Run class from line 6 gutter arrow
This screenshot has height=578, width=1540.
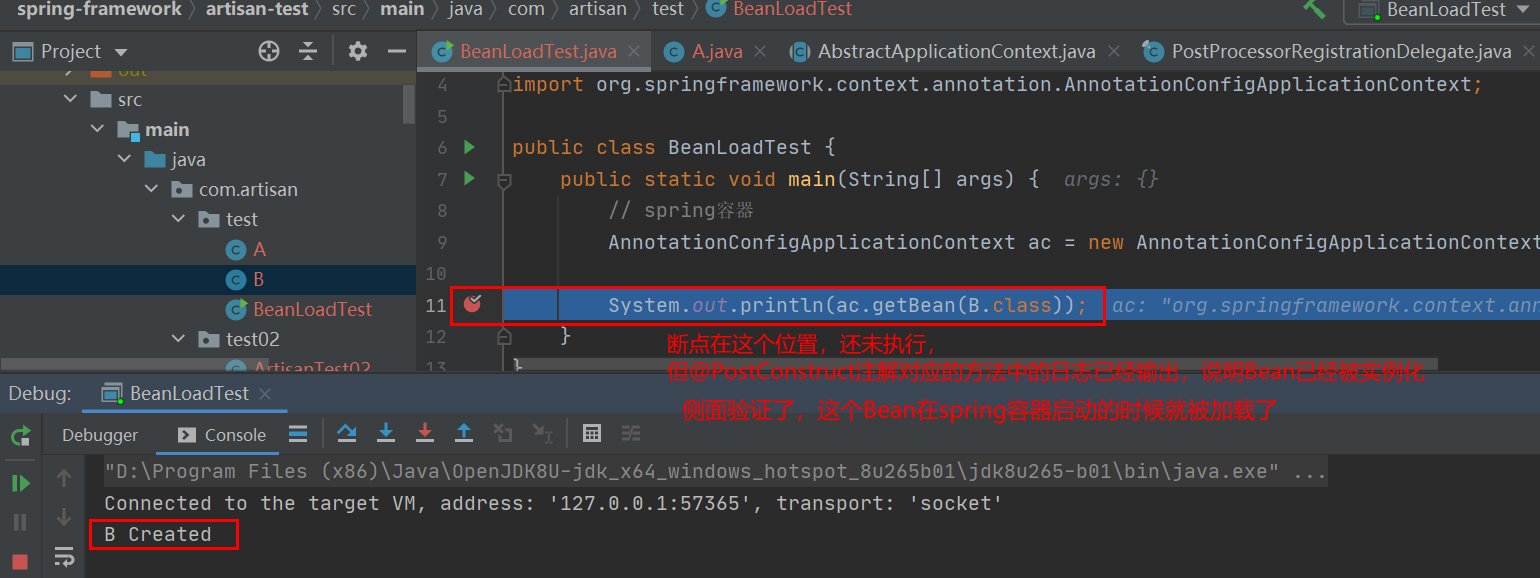(469, 148)
